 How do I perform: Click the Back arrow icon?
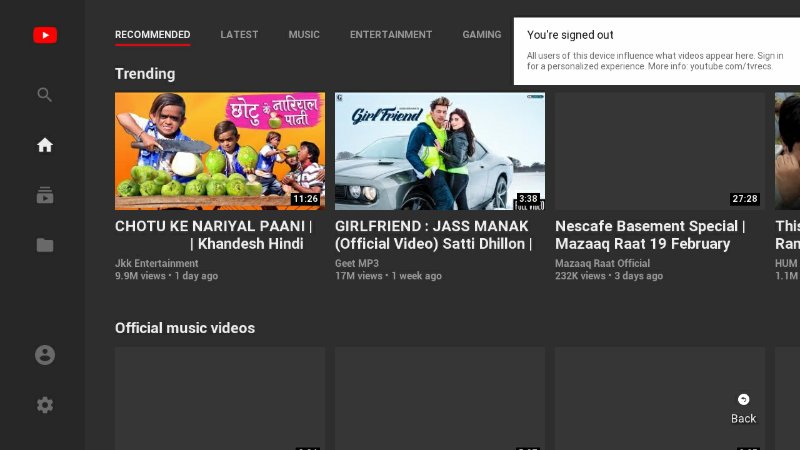click(743, 399)
